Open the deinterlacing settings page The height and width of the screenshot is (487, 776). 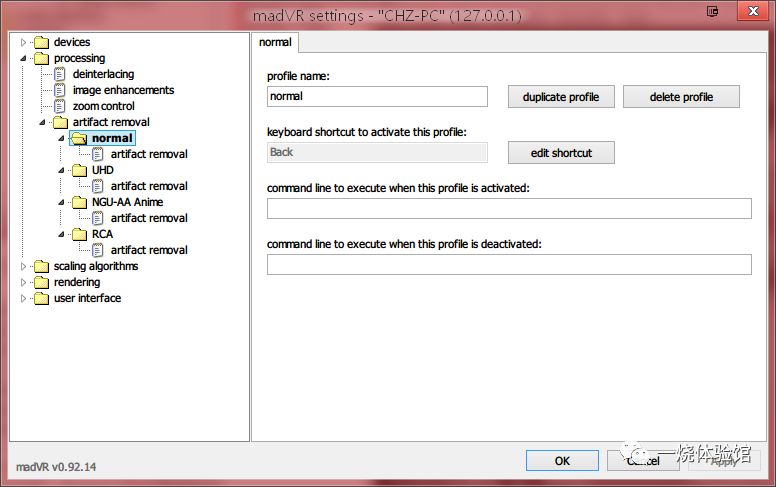click(x=103, y=74)
